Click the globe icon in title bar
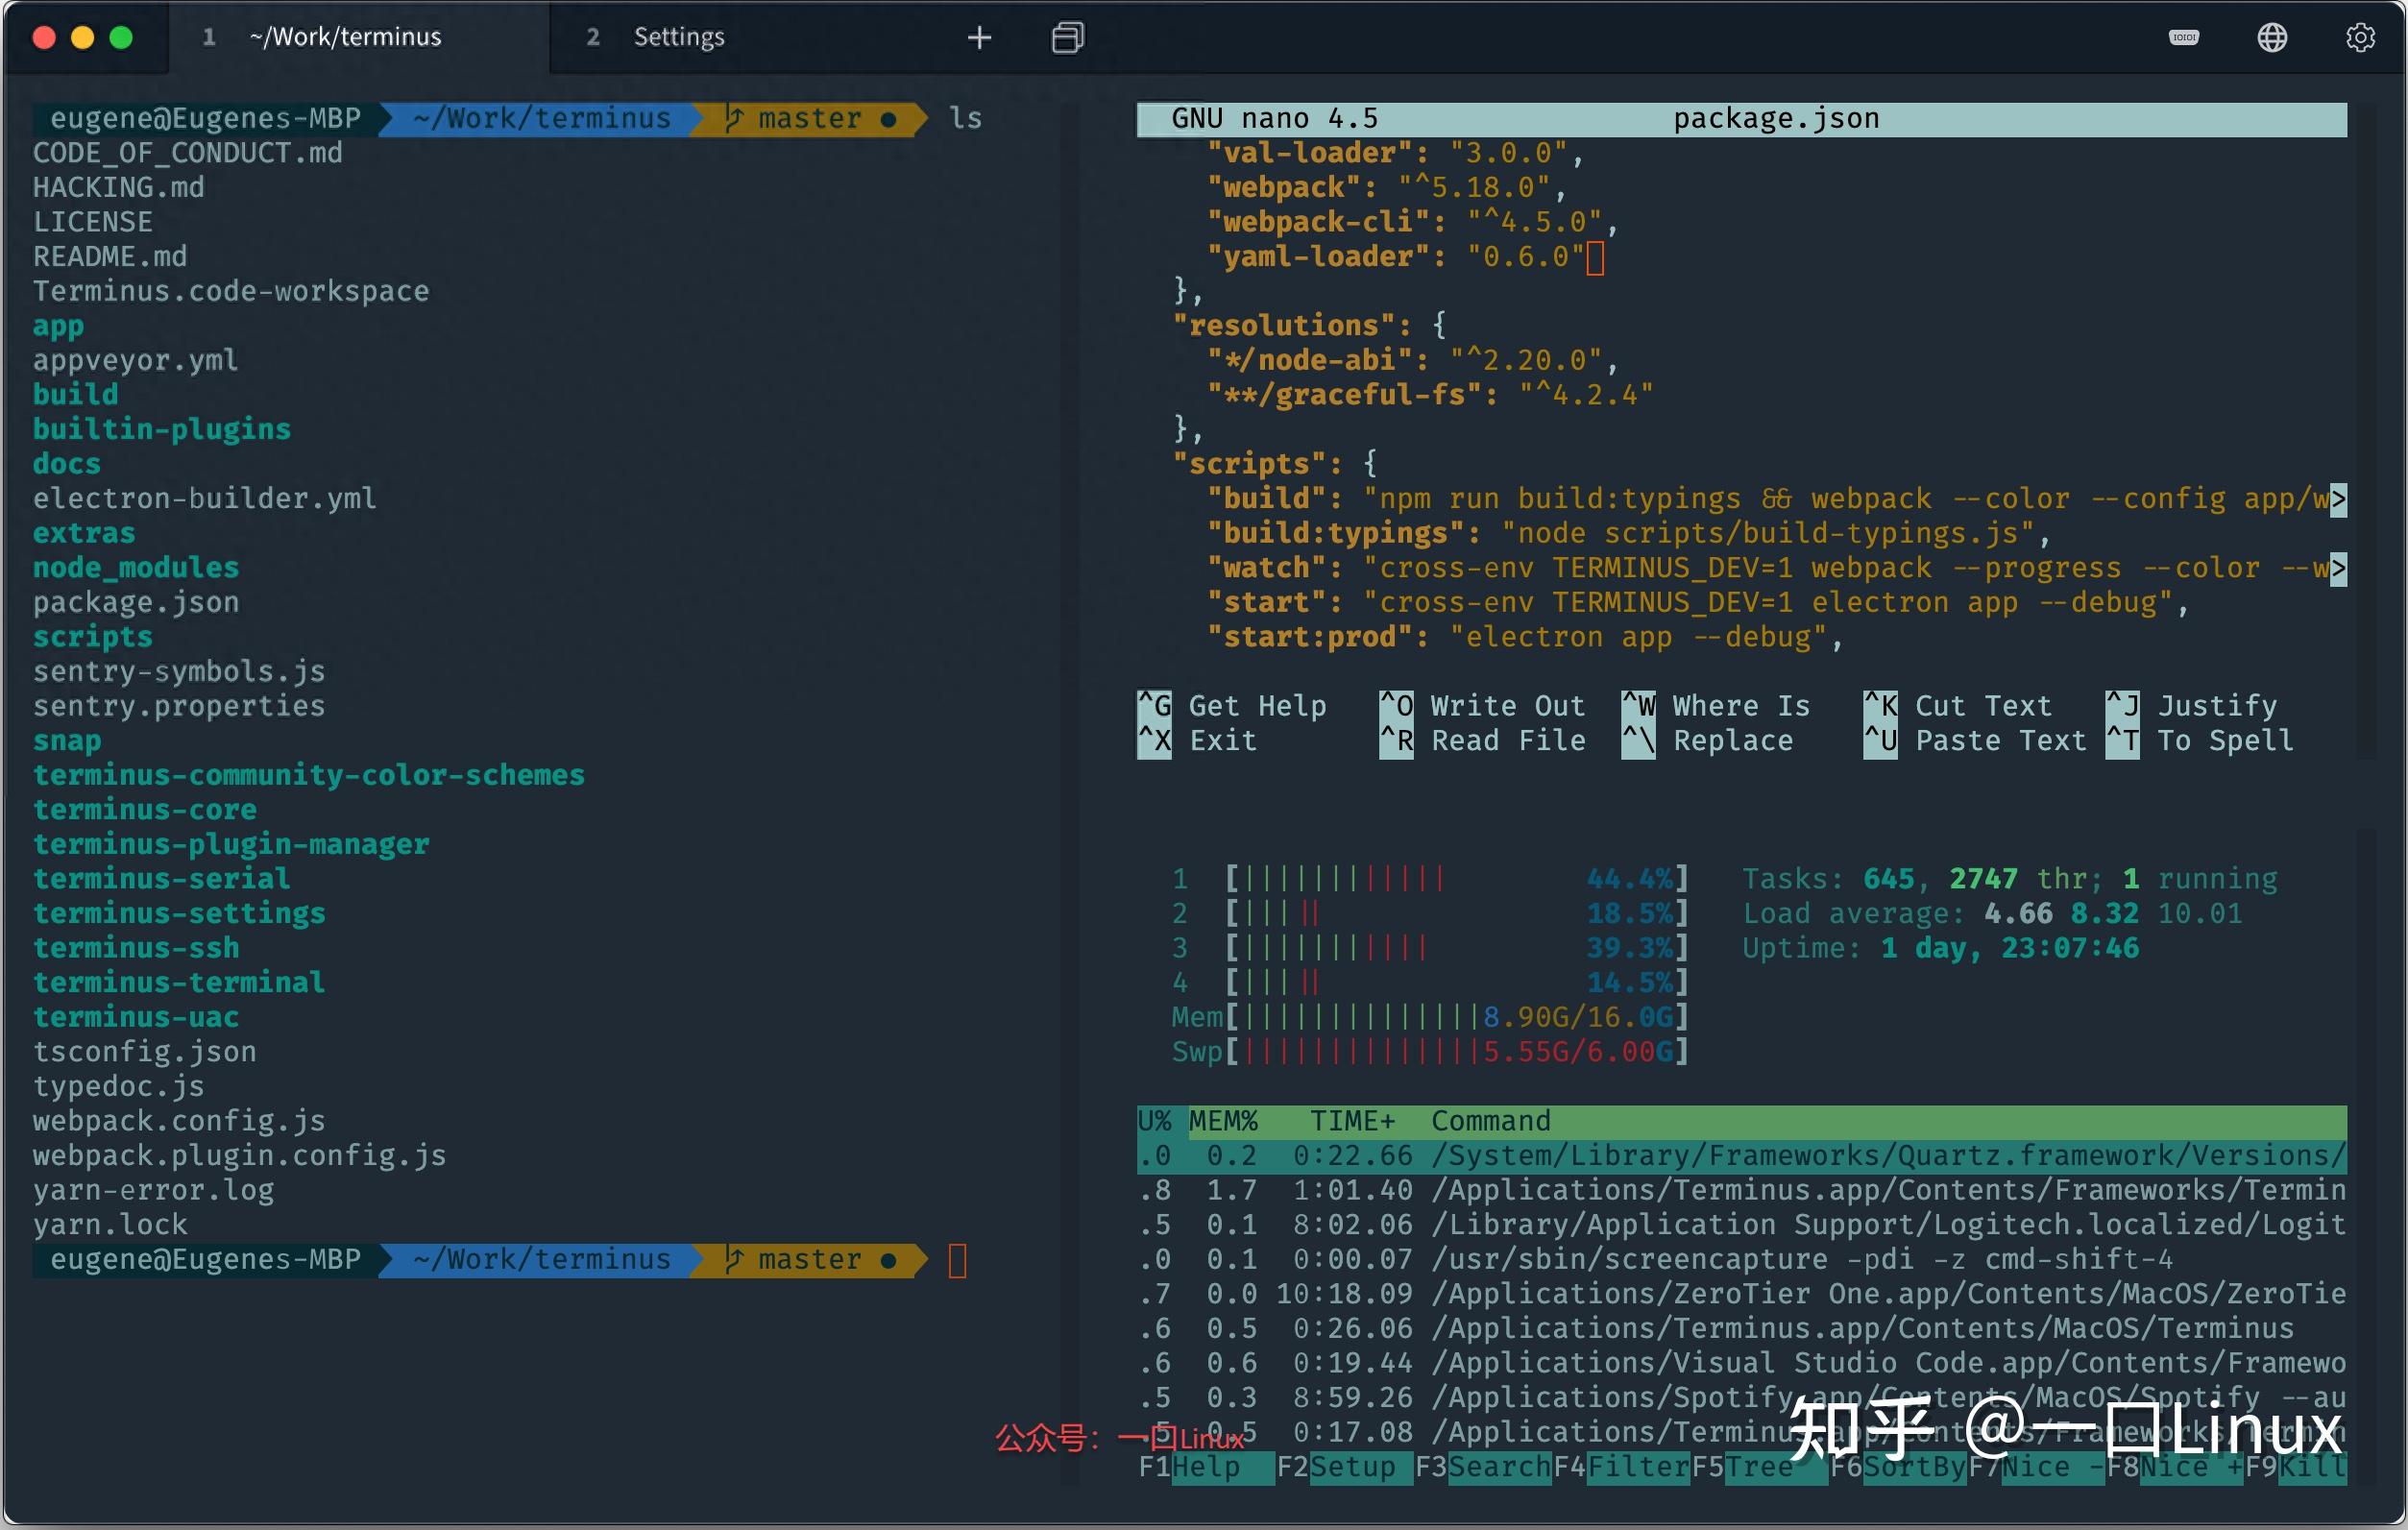Screen dimensions: 2408x1530 point(2272,37)
